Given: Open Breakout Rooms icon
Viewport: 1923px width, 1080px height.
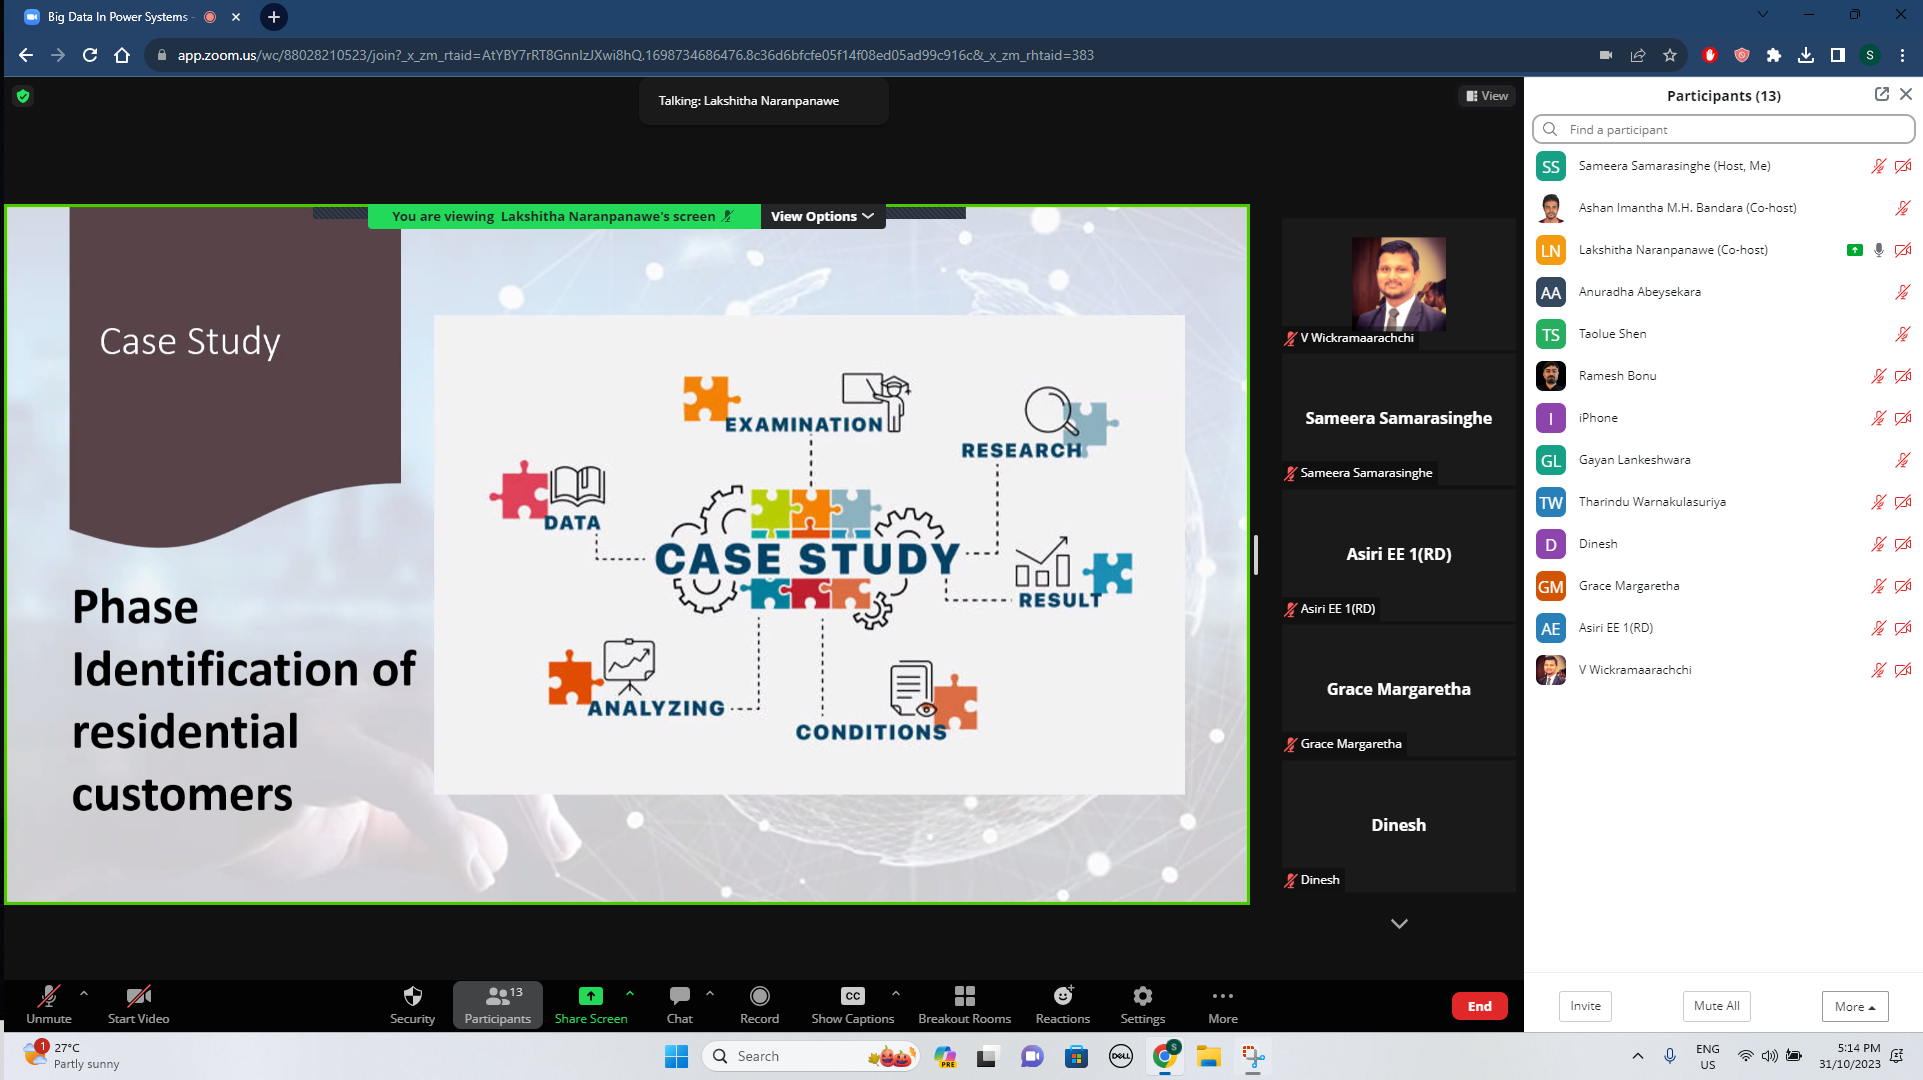Looking at the screenshot, I should pos(964,996).
